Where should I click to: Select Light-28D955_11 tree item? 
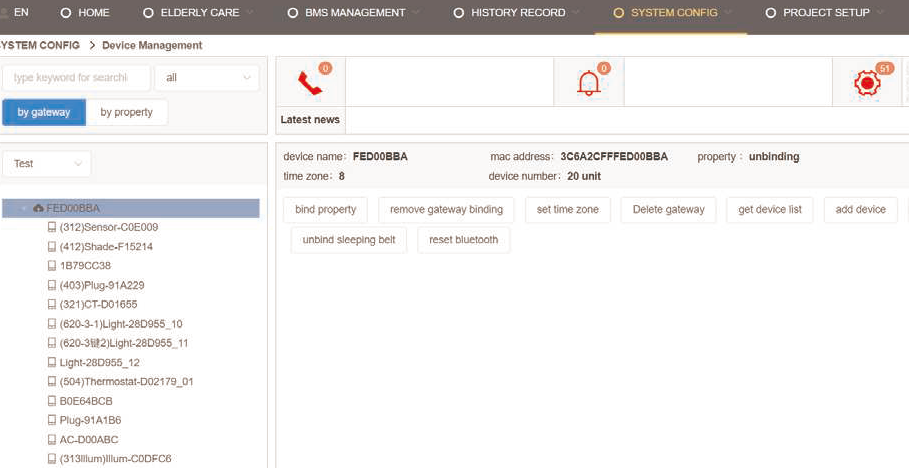(x=124, y=343)
